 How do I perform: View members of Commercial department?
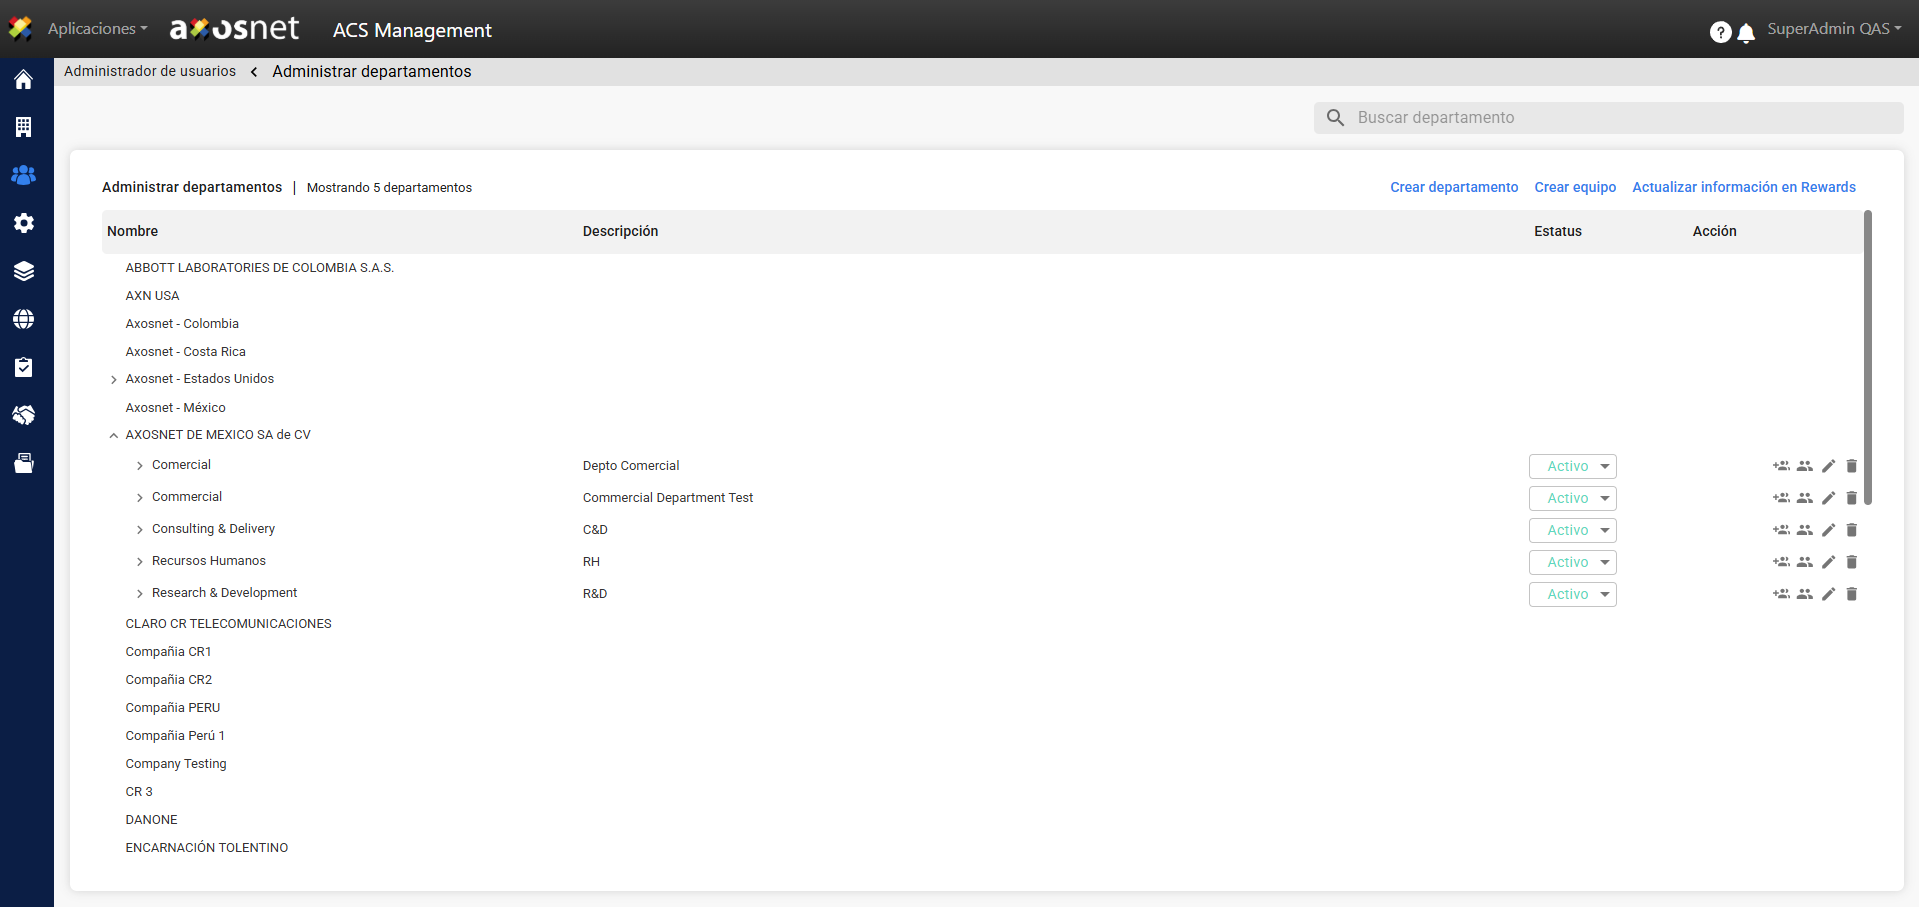[1805, 498]
